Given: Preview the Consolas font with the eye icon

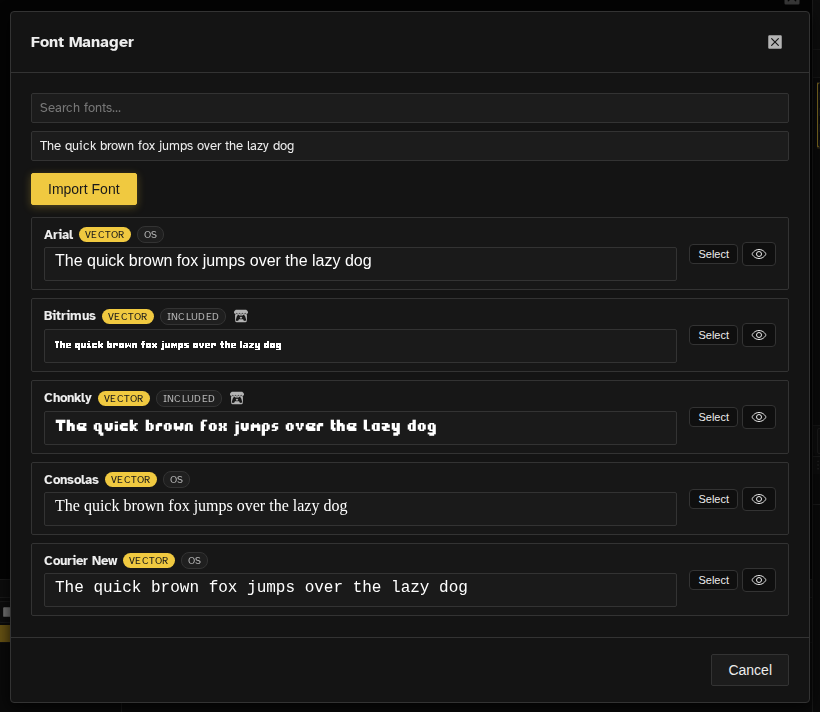Looking at the screenshot, I should point(759,499).
